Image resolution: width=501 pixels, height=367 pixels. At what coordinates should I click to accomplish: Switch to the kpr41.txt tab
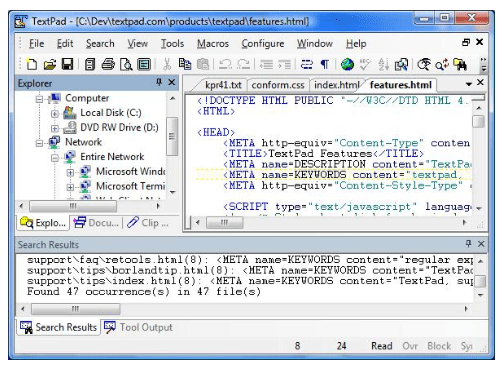coord(223,85)
